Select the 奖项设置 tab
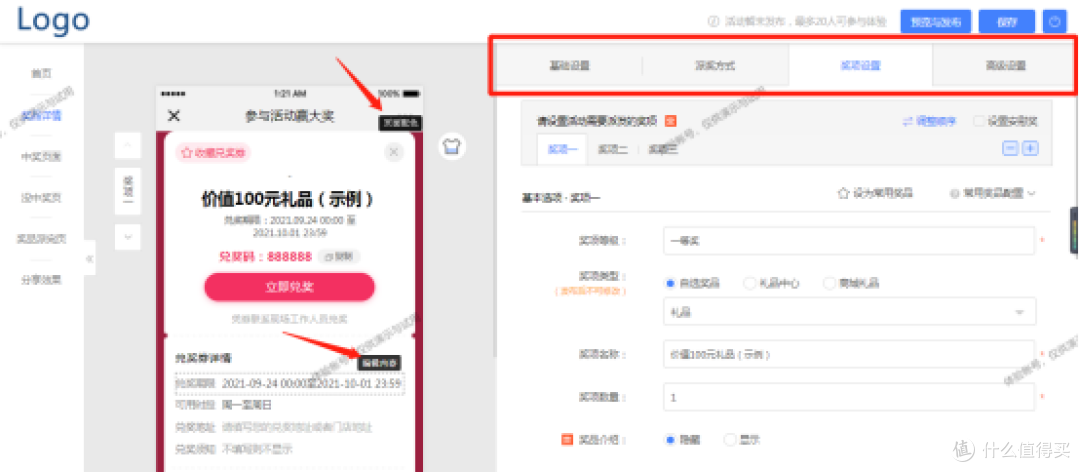 [x=860, y=66]
